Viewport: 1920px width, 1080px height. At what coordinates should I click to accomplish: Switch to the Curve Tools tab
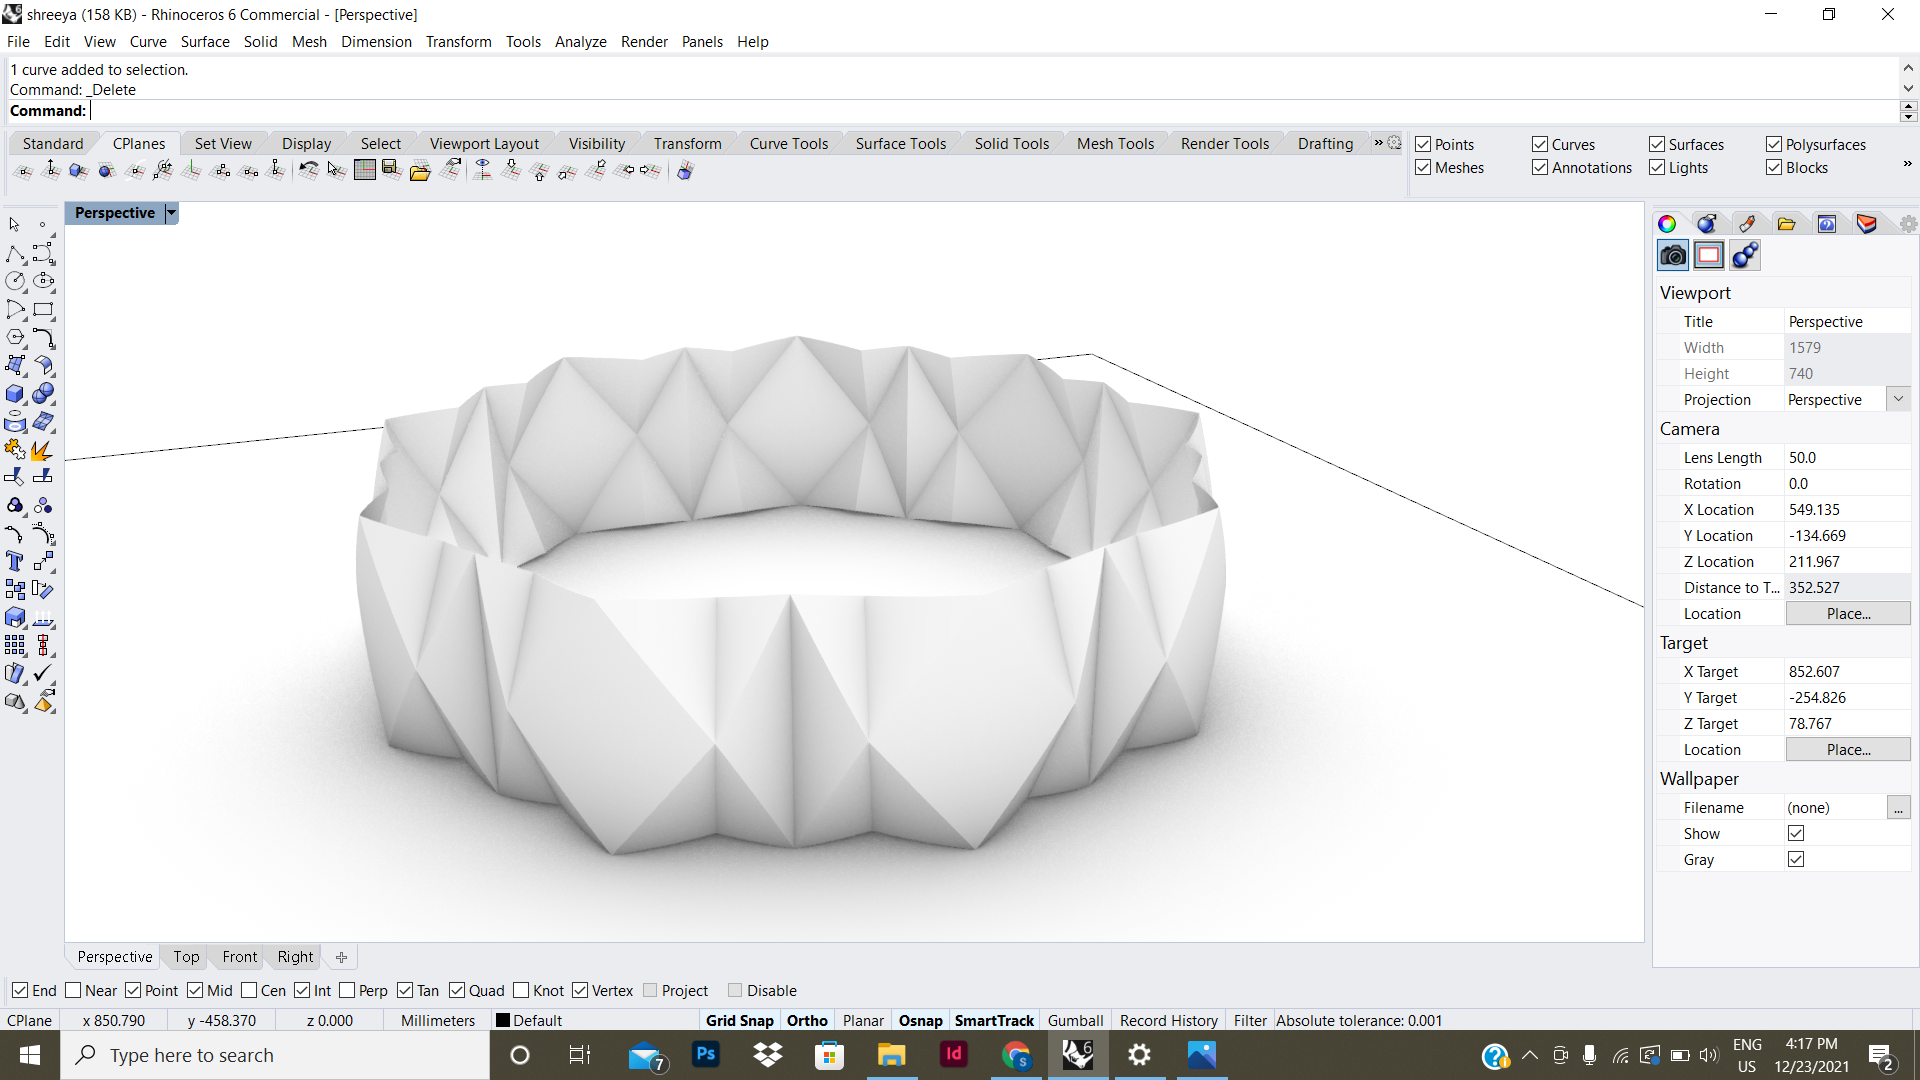(x=788, y=143)
